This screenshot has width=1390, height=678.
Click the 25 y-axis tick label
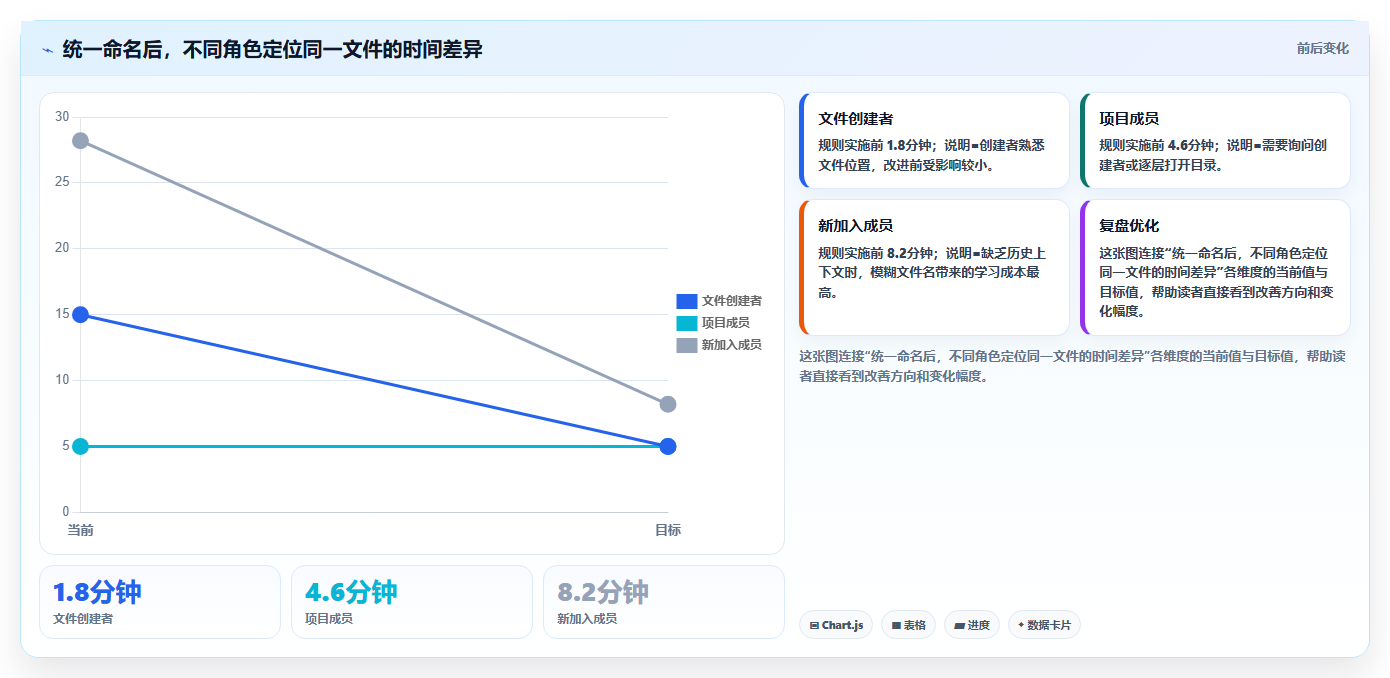click(x=62, y=183)
